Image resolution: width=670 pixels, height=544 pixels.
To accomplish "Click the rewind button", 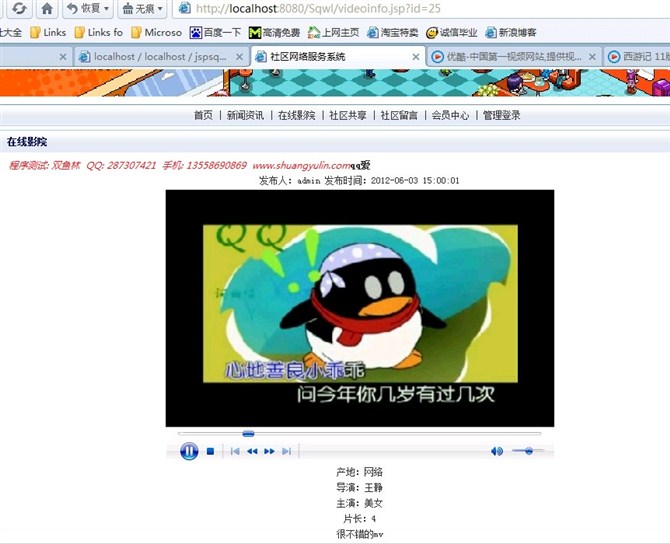I will pos(252,451).
